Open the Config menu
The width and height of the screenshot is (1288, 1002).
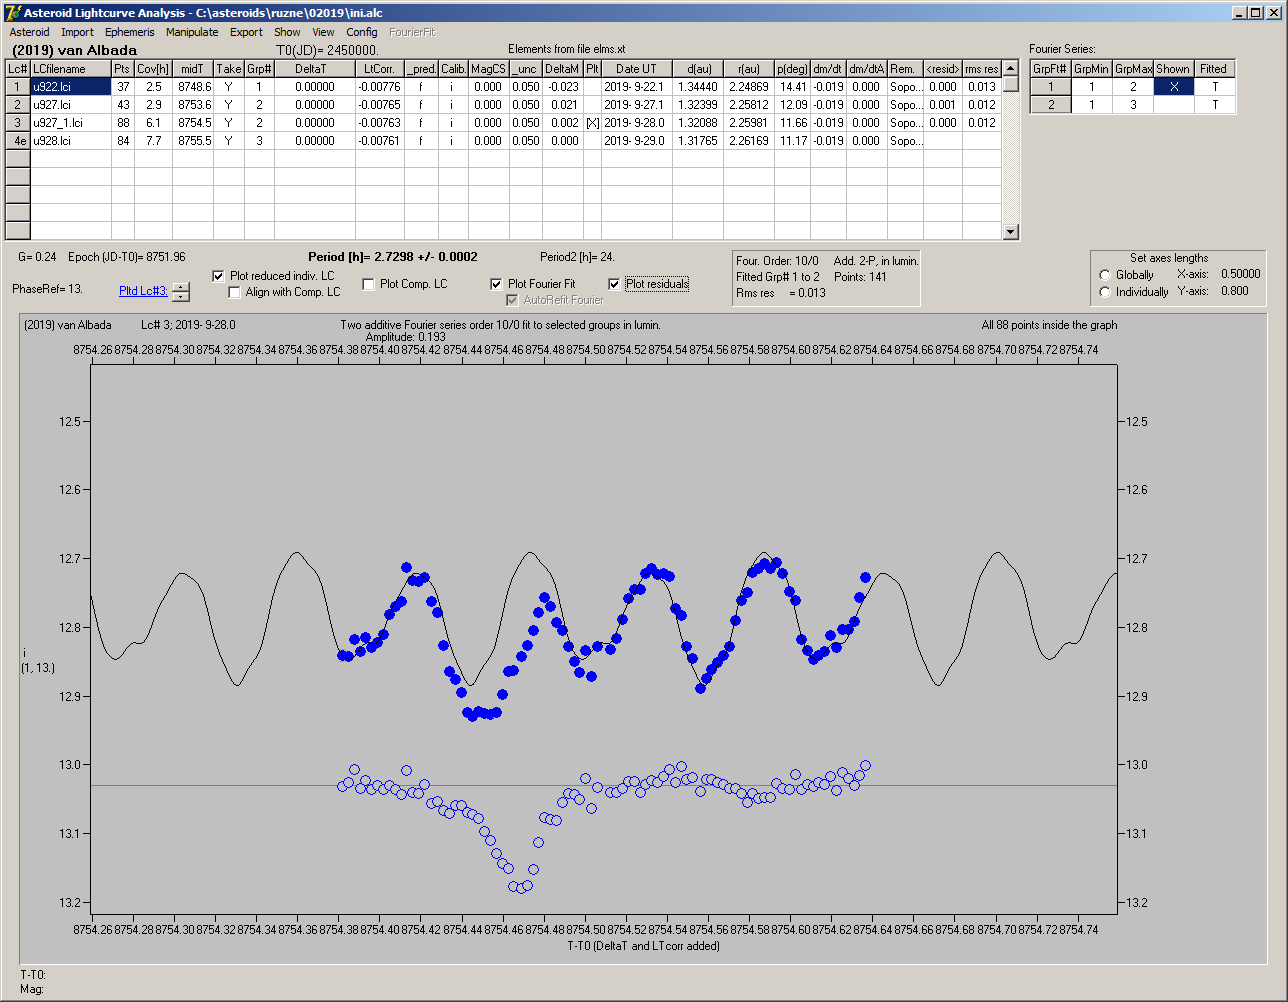(362, 32)
